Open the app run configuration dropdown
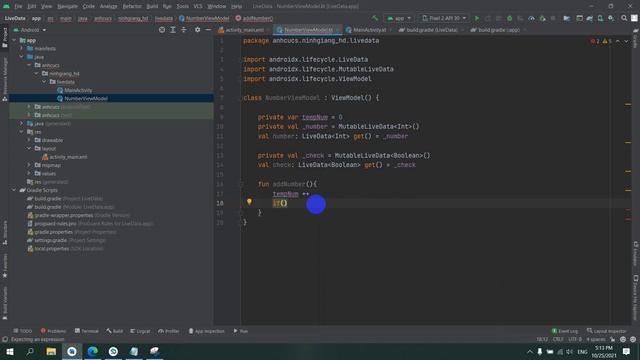The height and width of the screenshot is (360, 640). coord(399,18)
